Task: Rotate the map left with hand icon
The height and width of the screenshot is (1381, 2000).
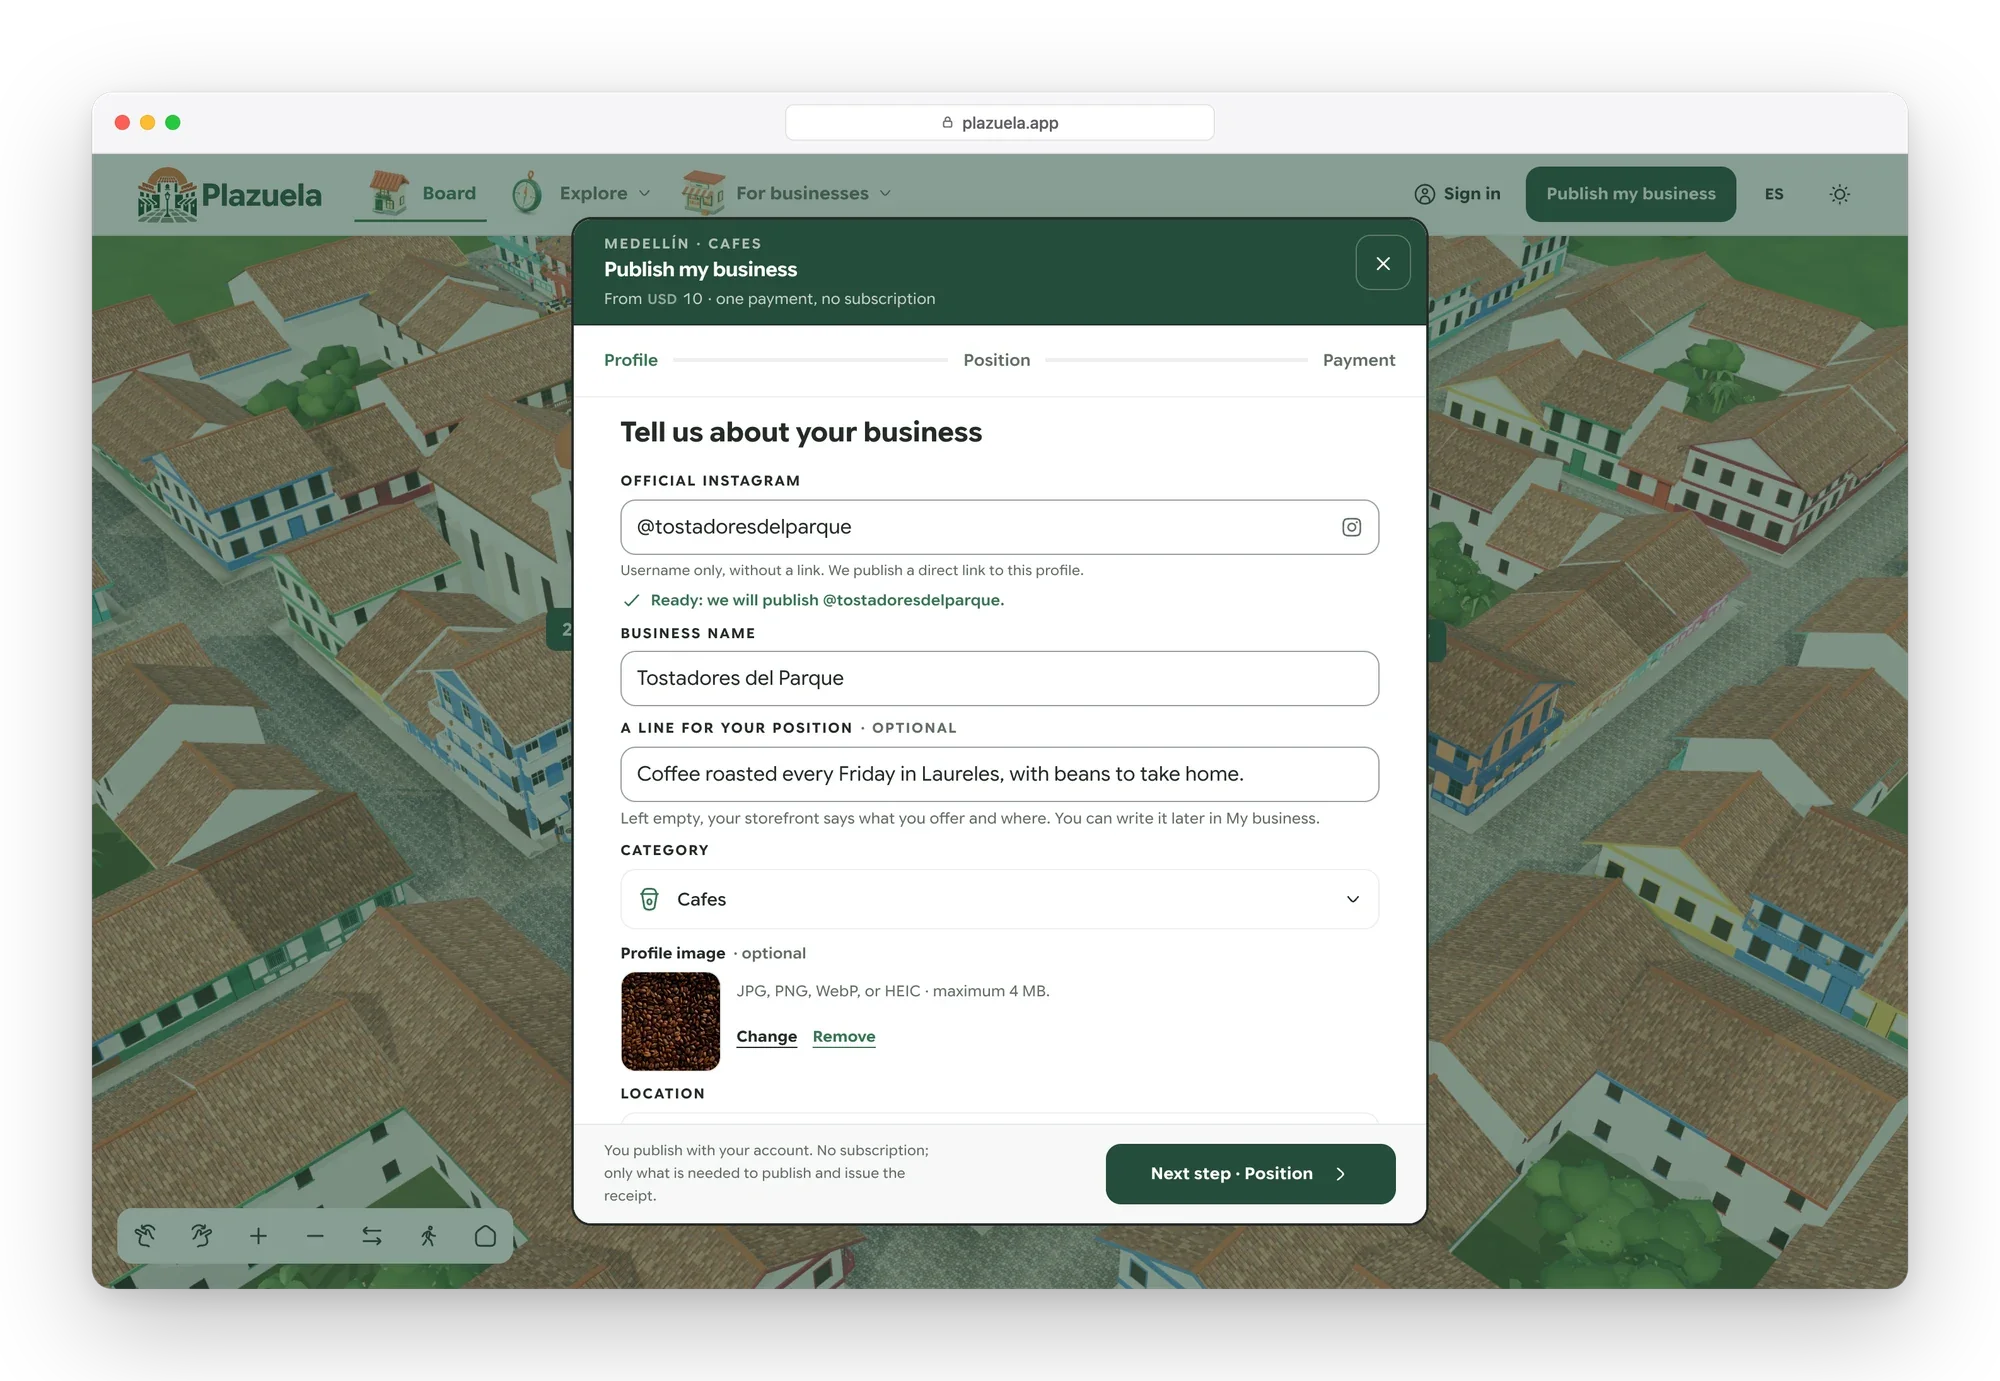Action: point(145,1236)
